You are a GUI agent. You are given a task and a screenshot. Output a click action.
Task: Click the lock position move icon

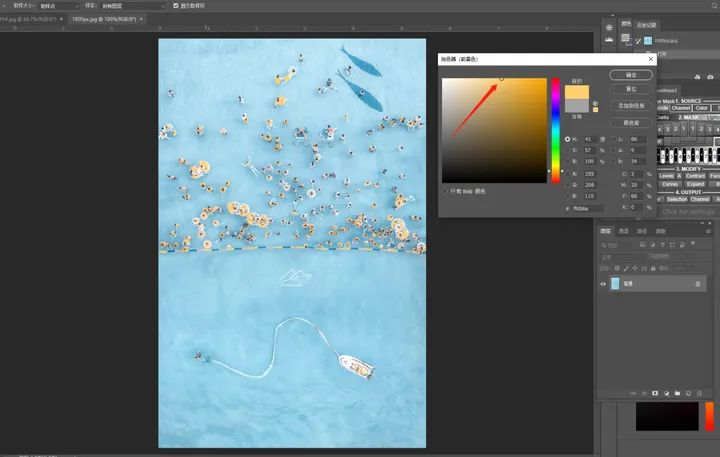click(x=635, y=268)
